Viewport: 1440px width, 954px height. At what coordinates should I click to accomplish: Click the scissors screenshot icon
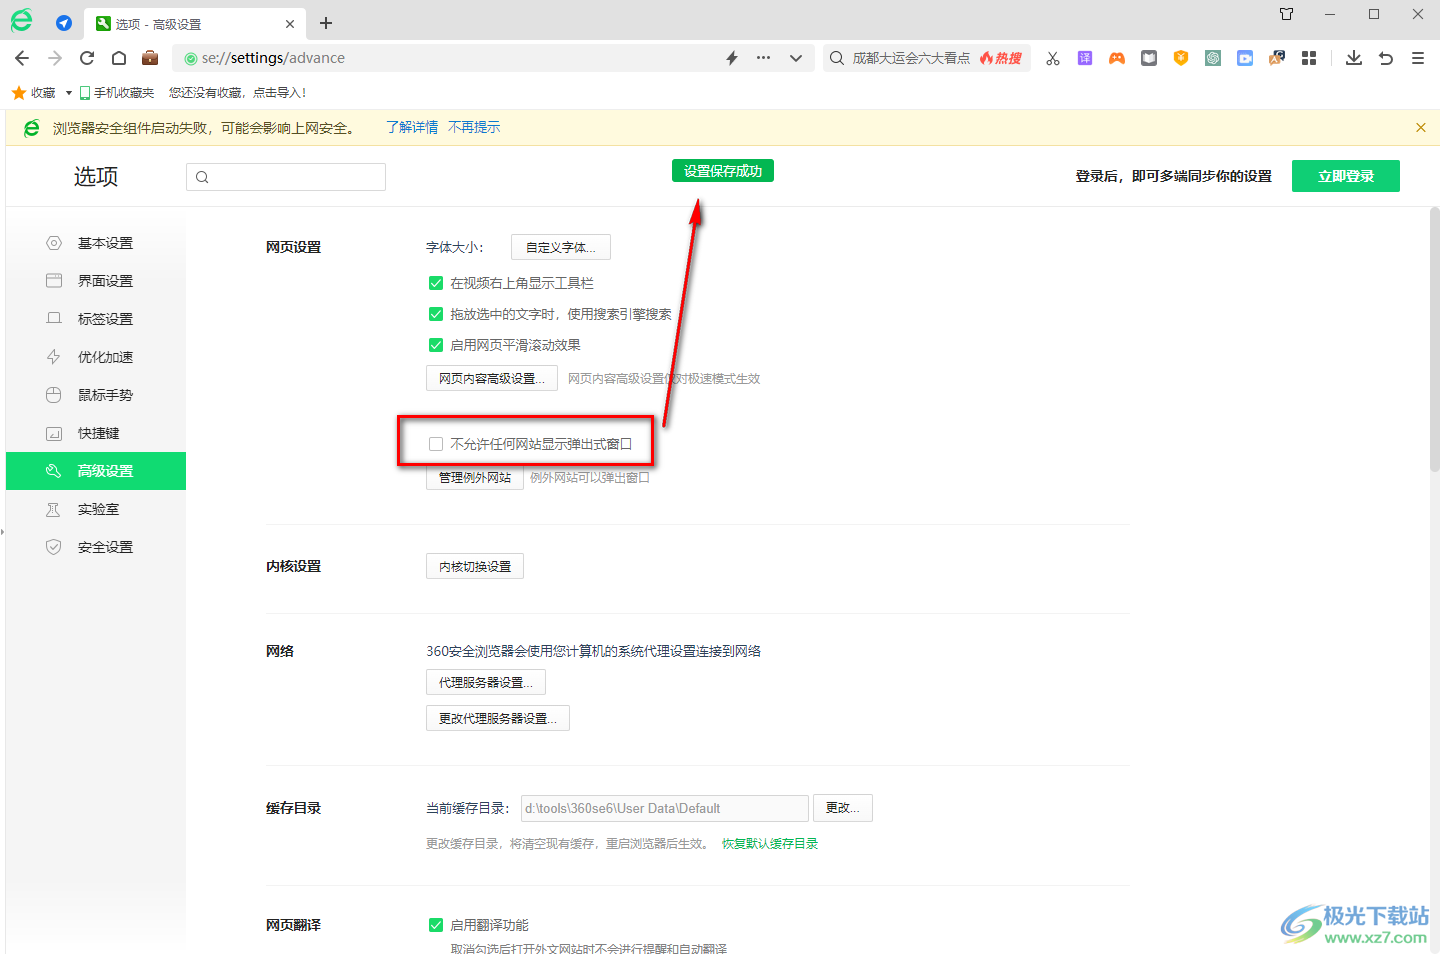[1053, 58]
